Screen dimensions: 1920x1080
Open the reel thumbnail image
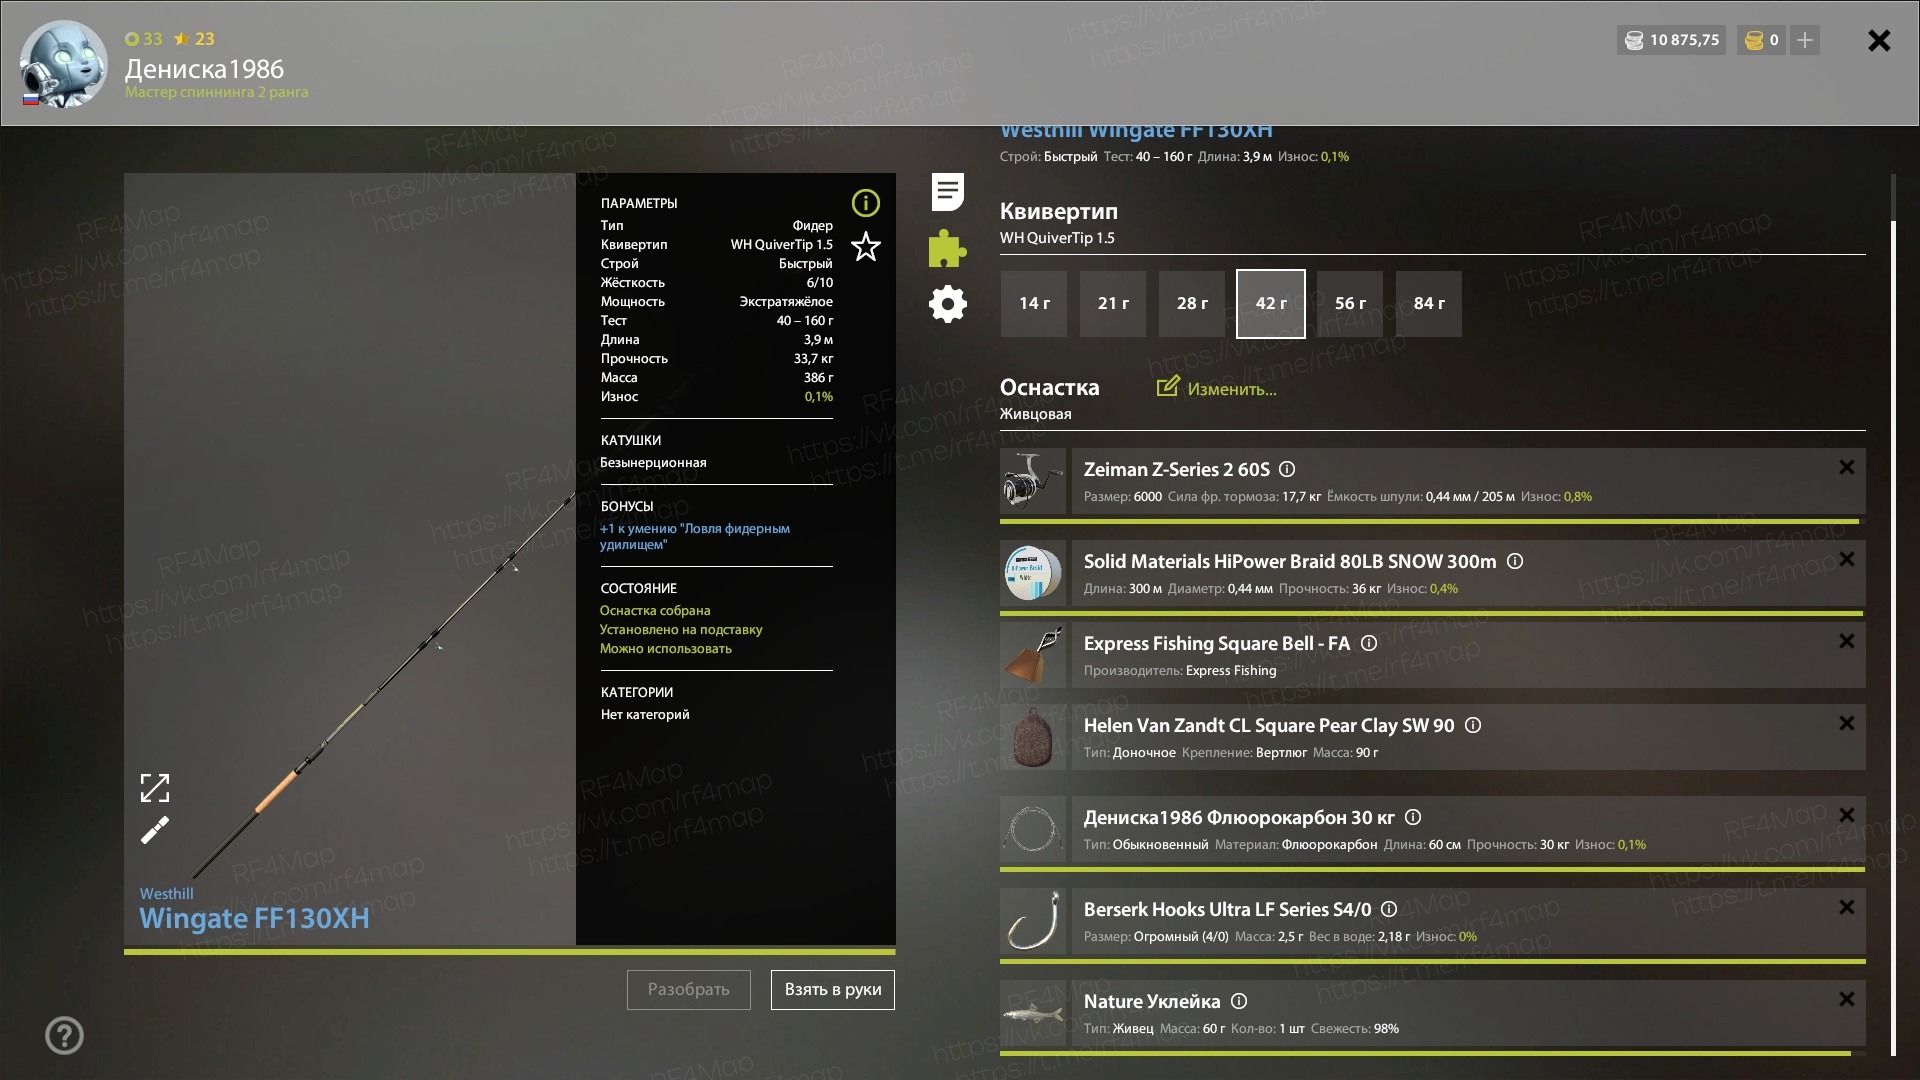[1033, 481]
